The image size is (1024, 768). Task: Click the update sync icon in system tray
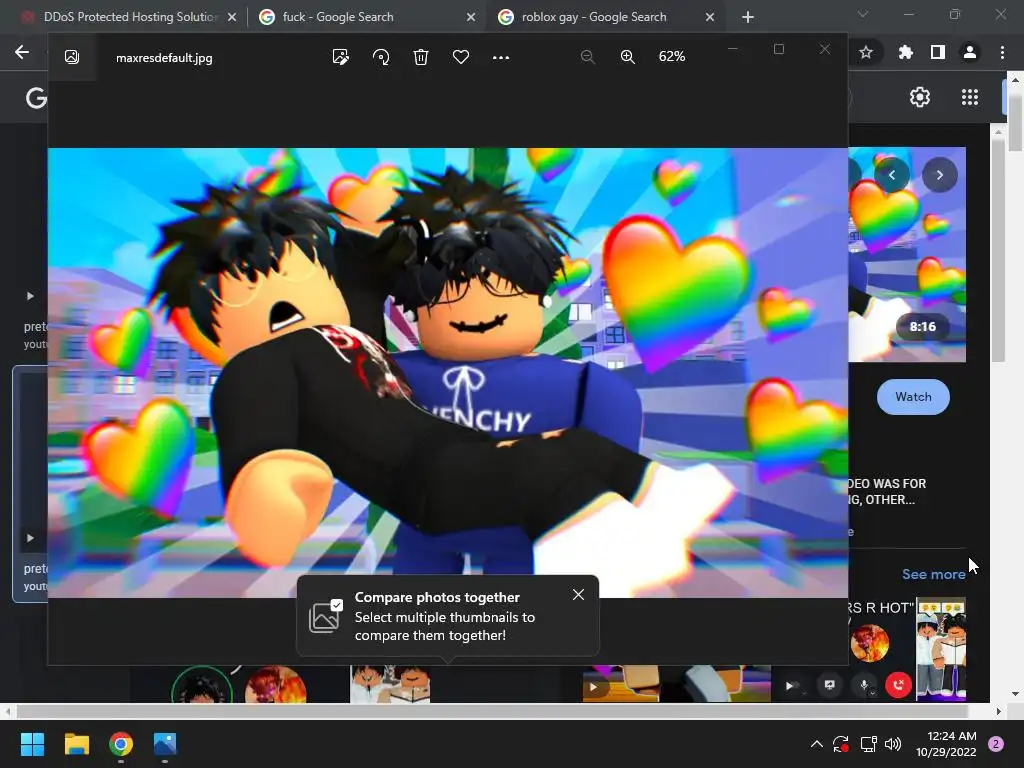(840, 744)
